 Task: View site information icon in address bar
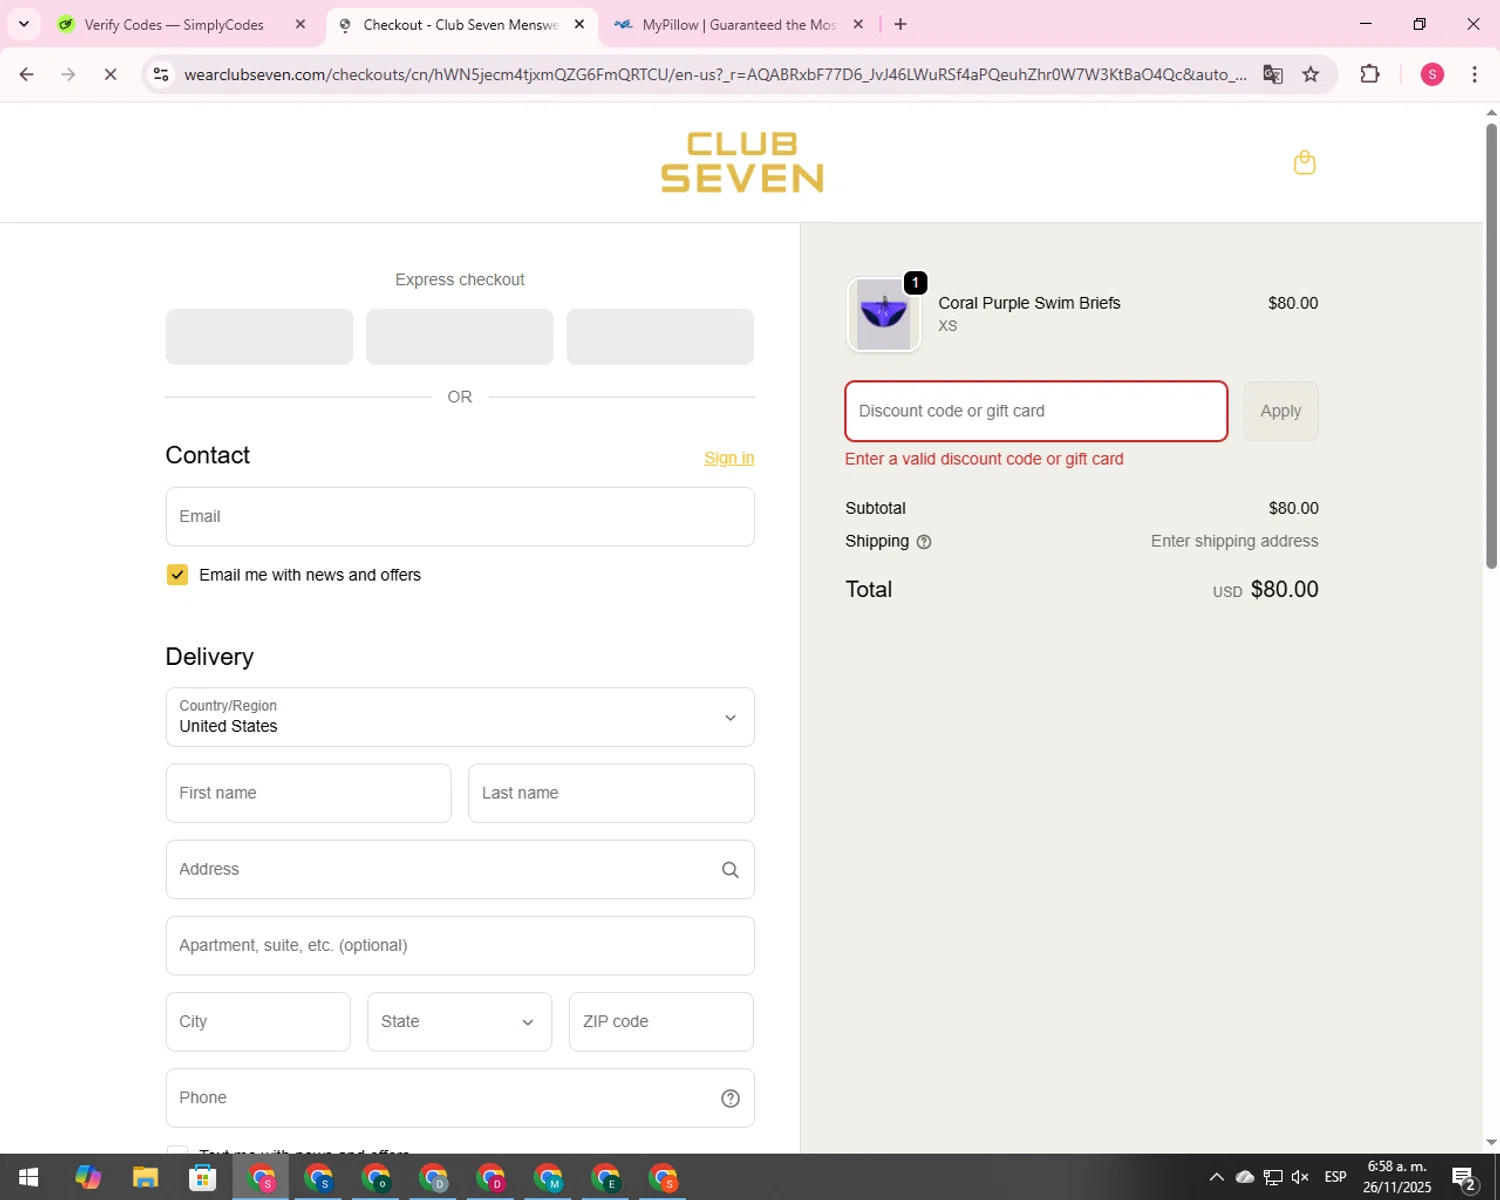pyautogui.click(x=161, y=74)
